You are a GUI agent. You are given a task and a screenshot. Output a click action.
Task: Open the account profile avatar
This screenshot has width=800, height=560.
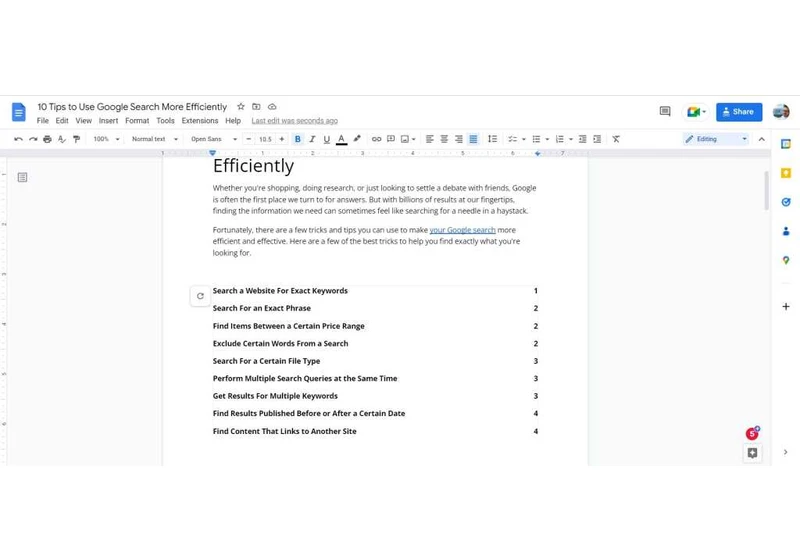click(781, 112)
